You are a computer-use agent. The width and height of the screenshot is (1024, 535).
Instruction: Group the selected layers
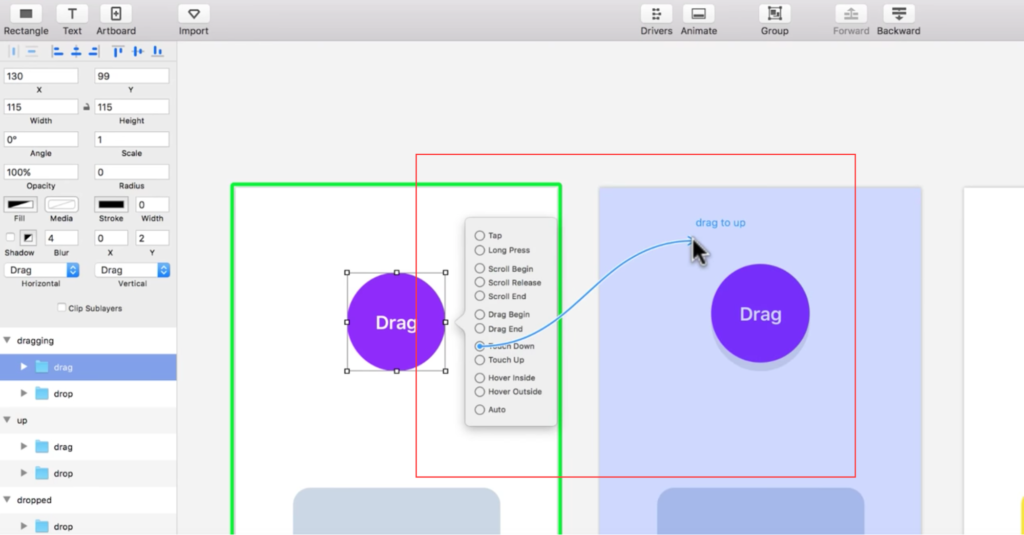click(x=775, y=20)
